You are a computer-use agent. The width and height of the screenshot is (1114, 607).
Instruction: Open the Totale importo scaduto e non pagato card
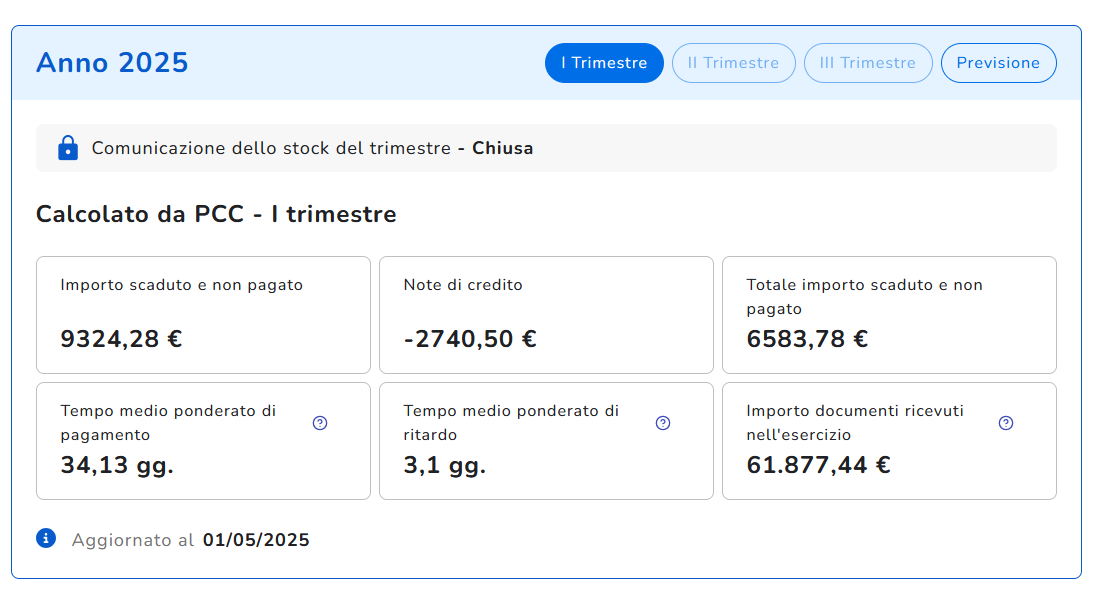[889, 315]
